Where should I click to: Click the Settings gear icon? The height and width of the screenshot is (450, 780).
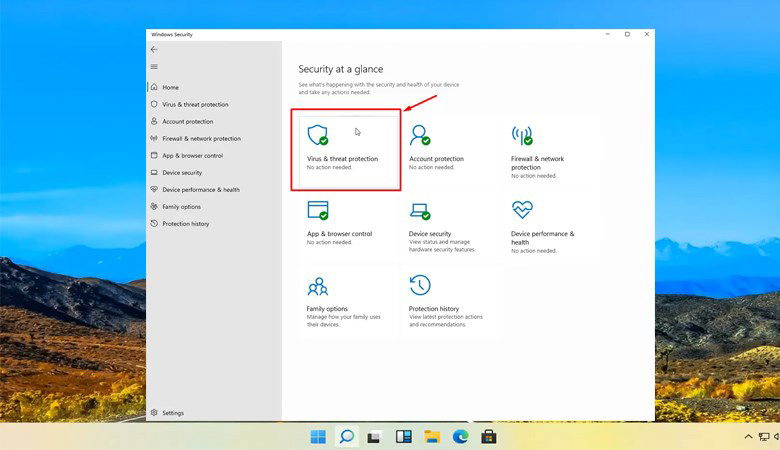click(x=154, y=413)
